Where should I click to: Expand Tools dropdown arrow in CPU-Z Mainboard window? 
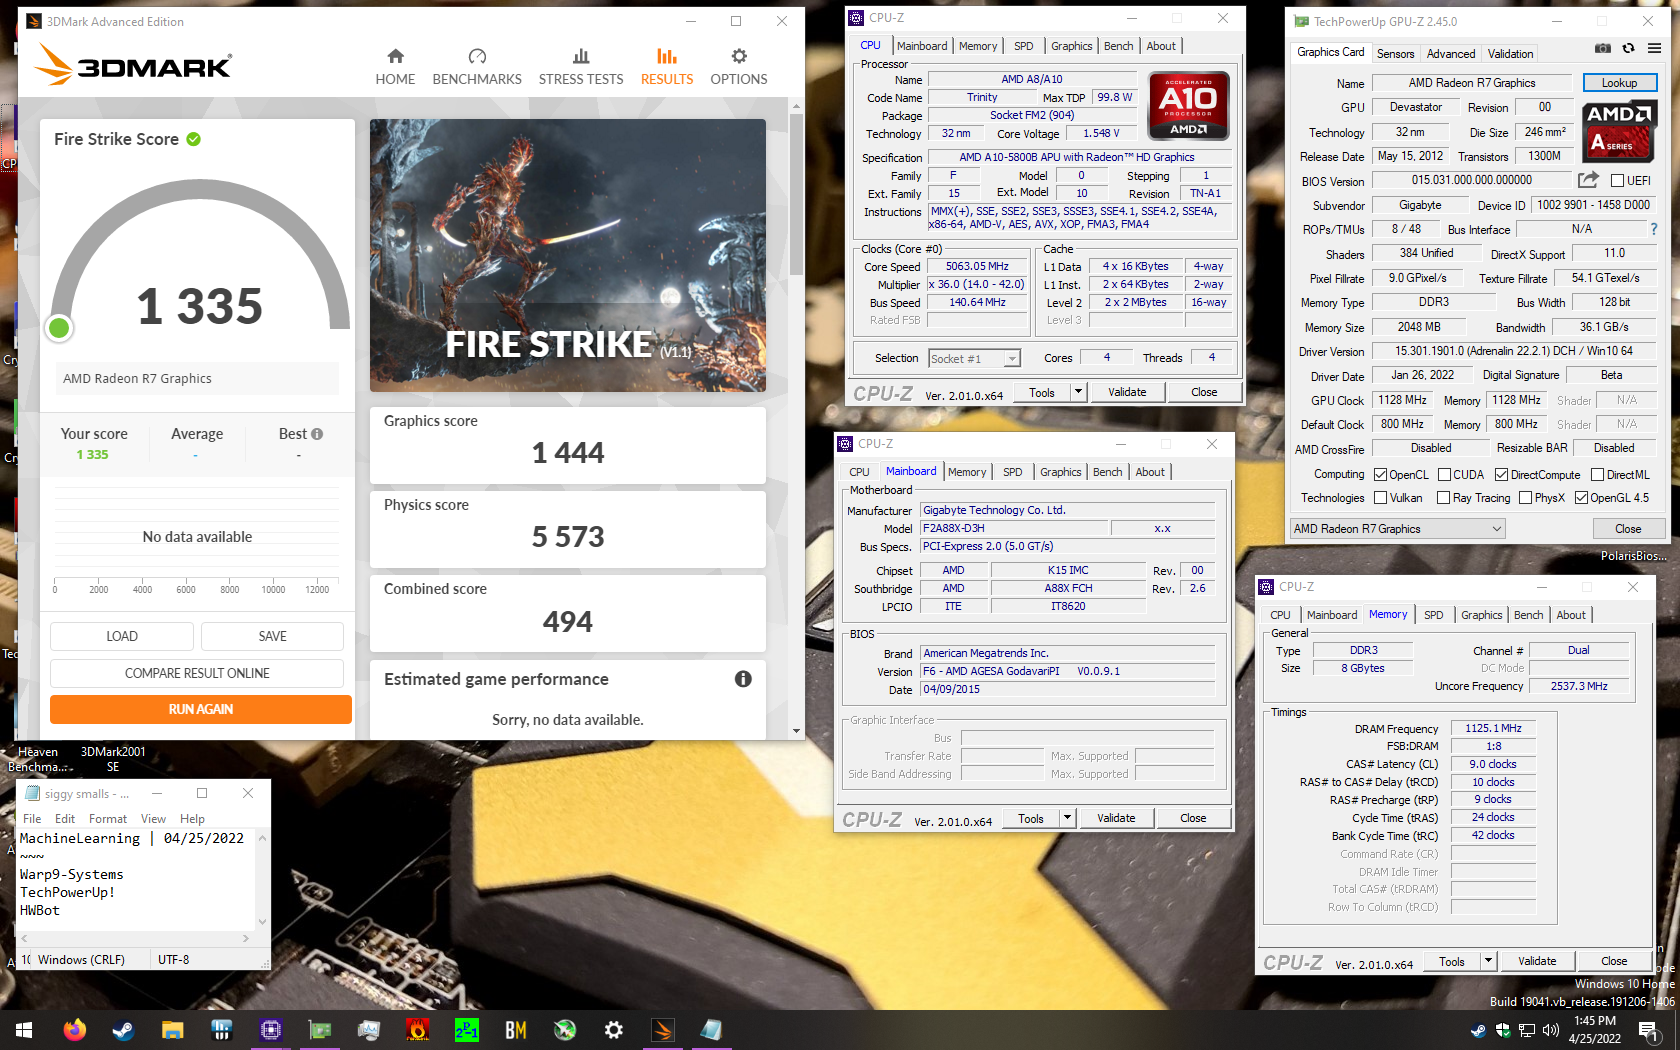click(1067, 818)
